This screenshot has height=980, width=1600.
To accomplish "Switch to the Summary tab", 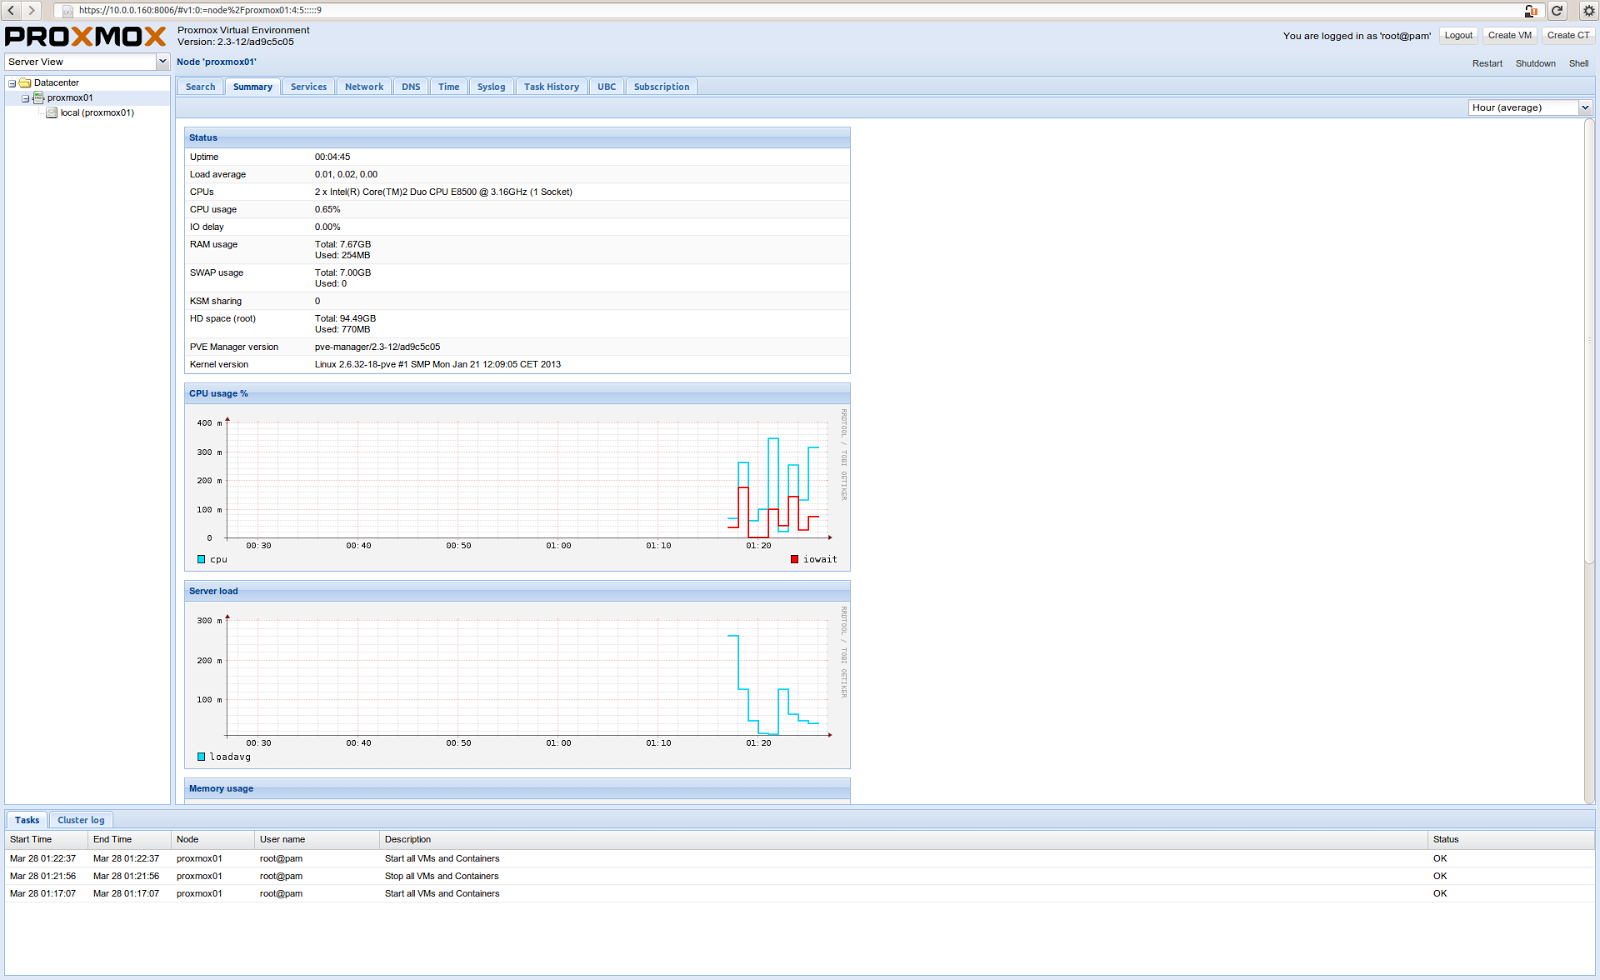I will tap(253, 87).
